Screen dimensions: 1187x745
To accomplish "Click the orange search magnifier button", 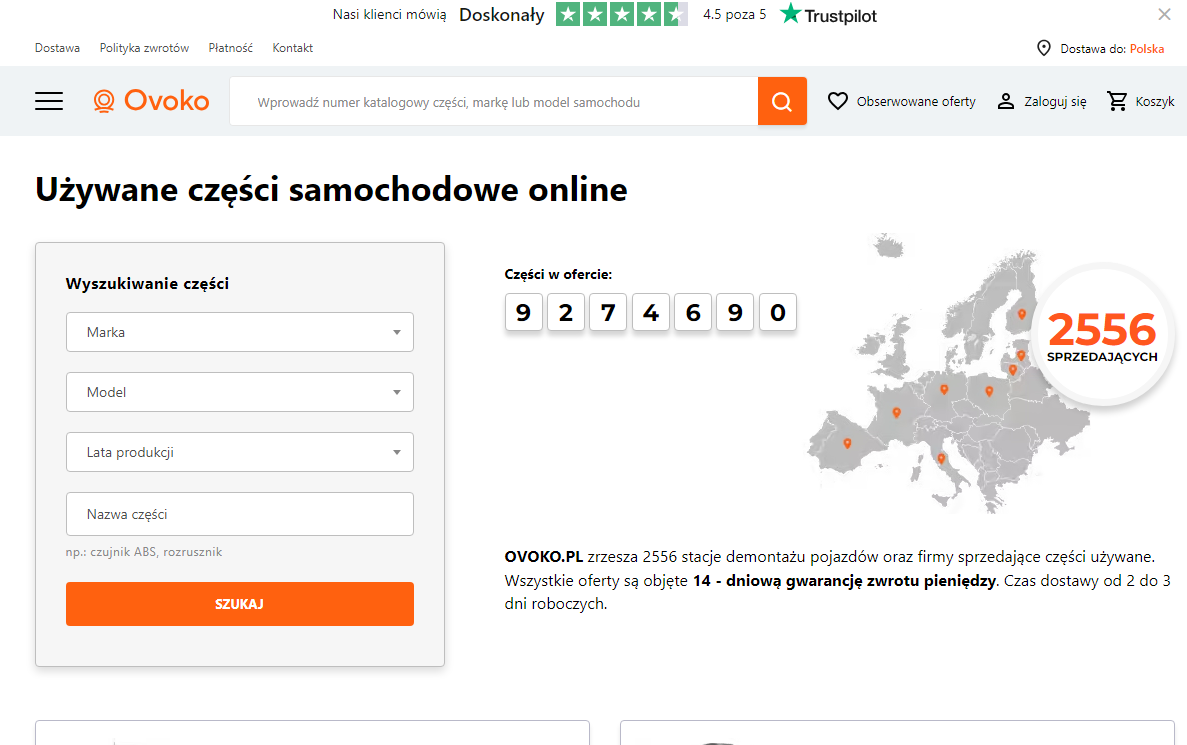I will (782, 101).
